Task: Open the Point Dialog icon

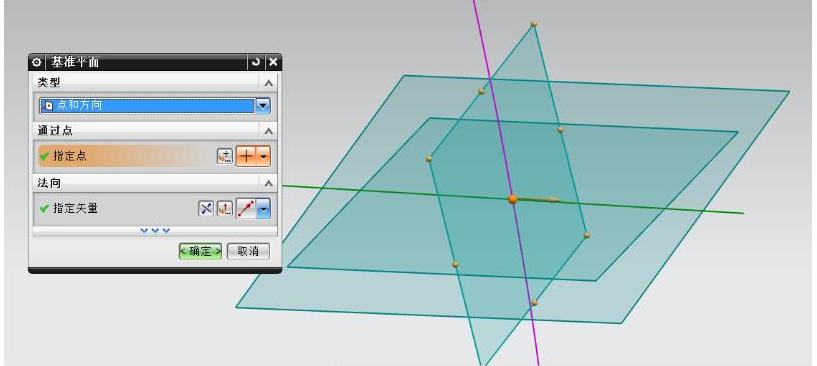Action: coord(225,156)
